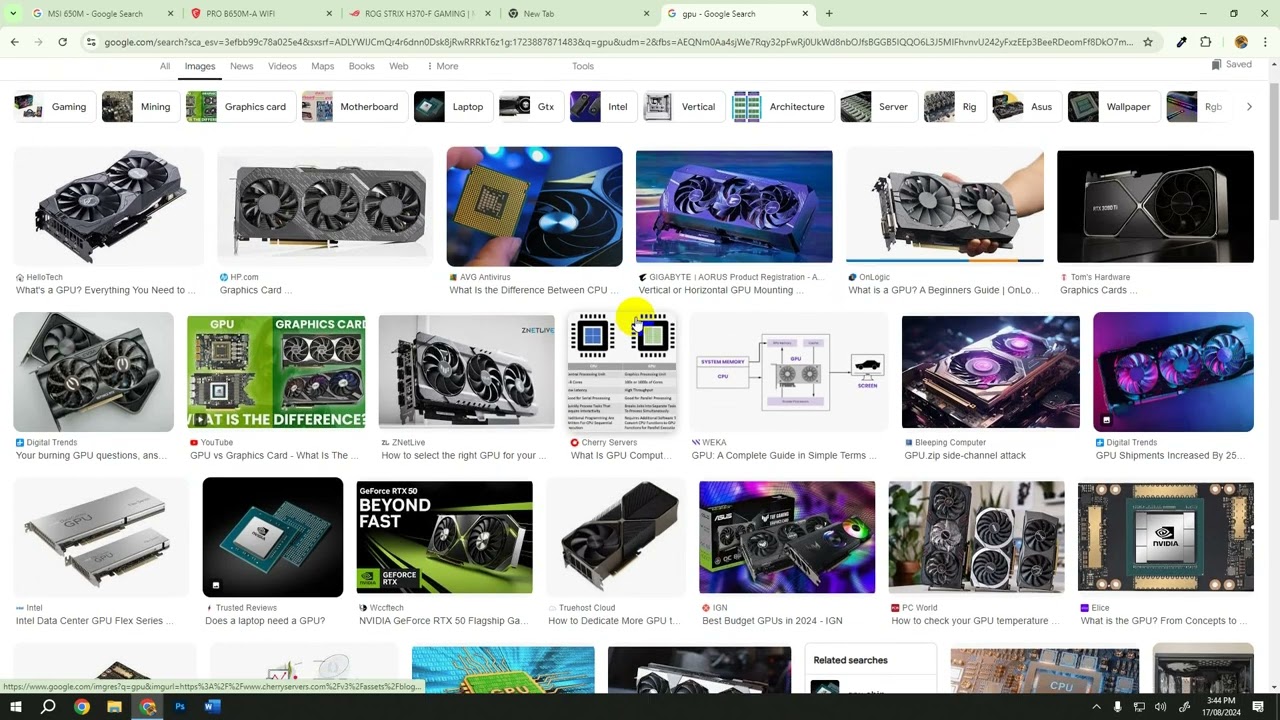This screenshot has width=1280, height=720.
Task: Close the MSI 650M Google Search tab
Action: point(170,14)
